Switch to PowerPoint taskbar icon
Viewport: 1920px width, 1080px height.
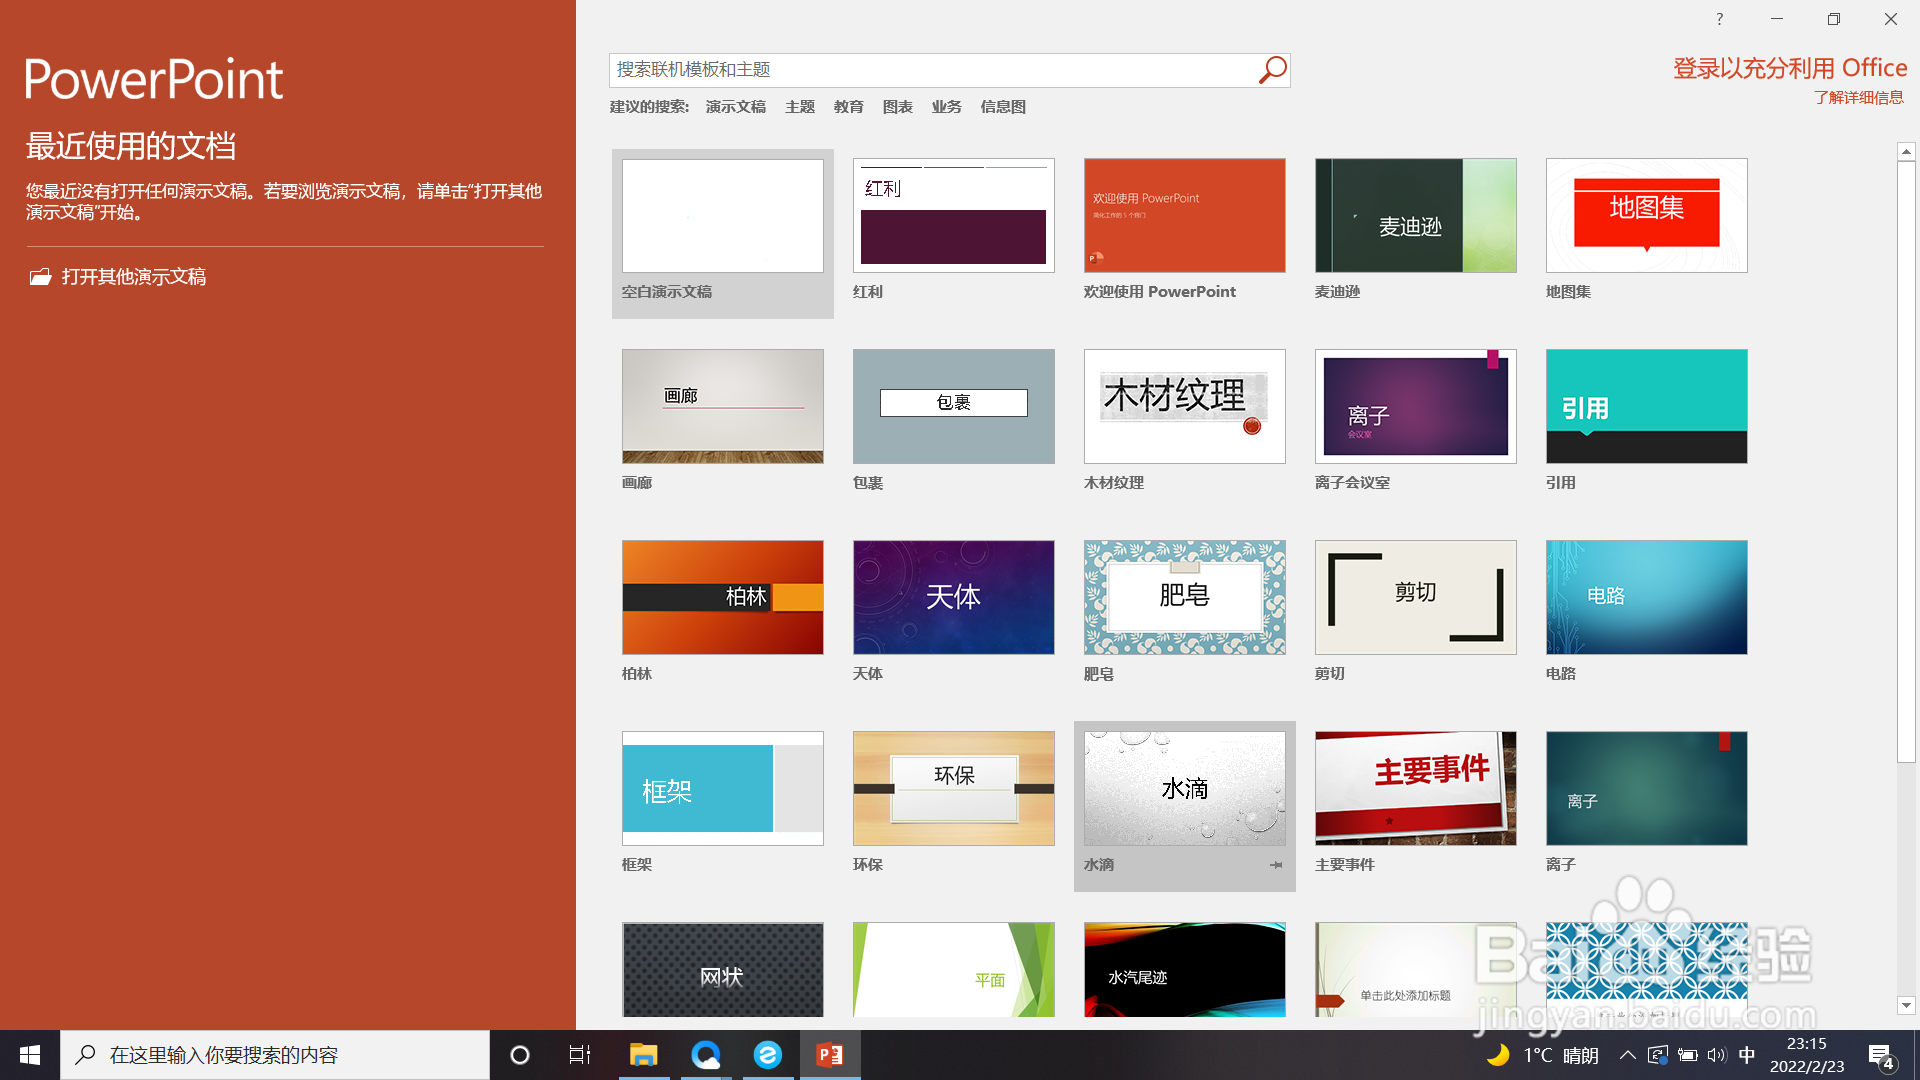point(830,1055)
